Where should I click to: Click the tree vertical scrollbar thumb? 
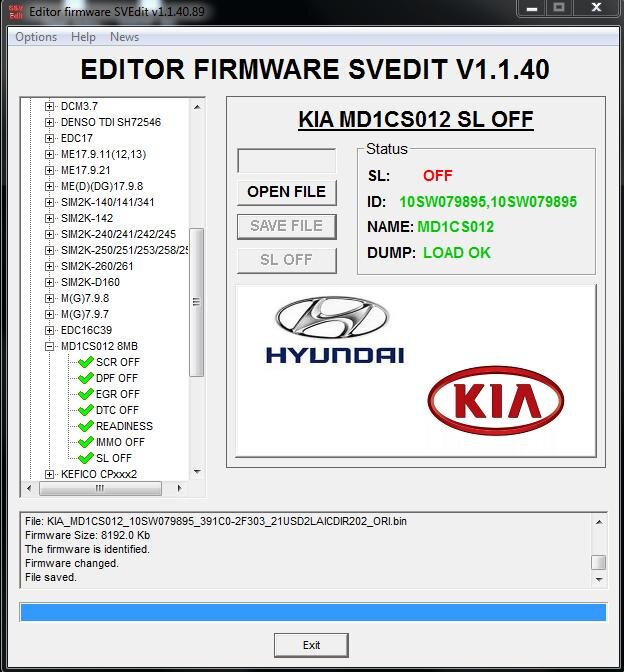coord(197,302)
